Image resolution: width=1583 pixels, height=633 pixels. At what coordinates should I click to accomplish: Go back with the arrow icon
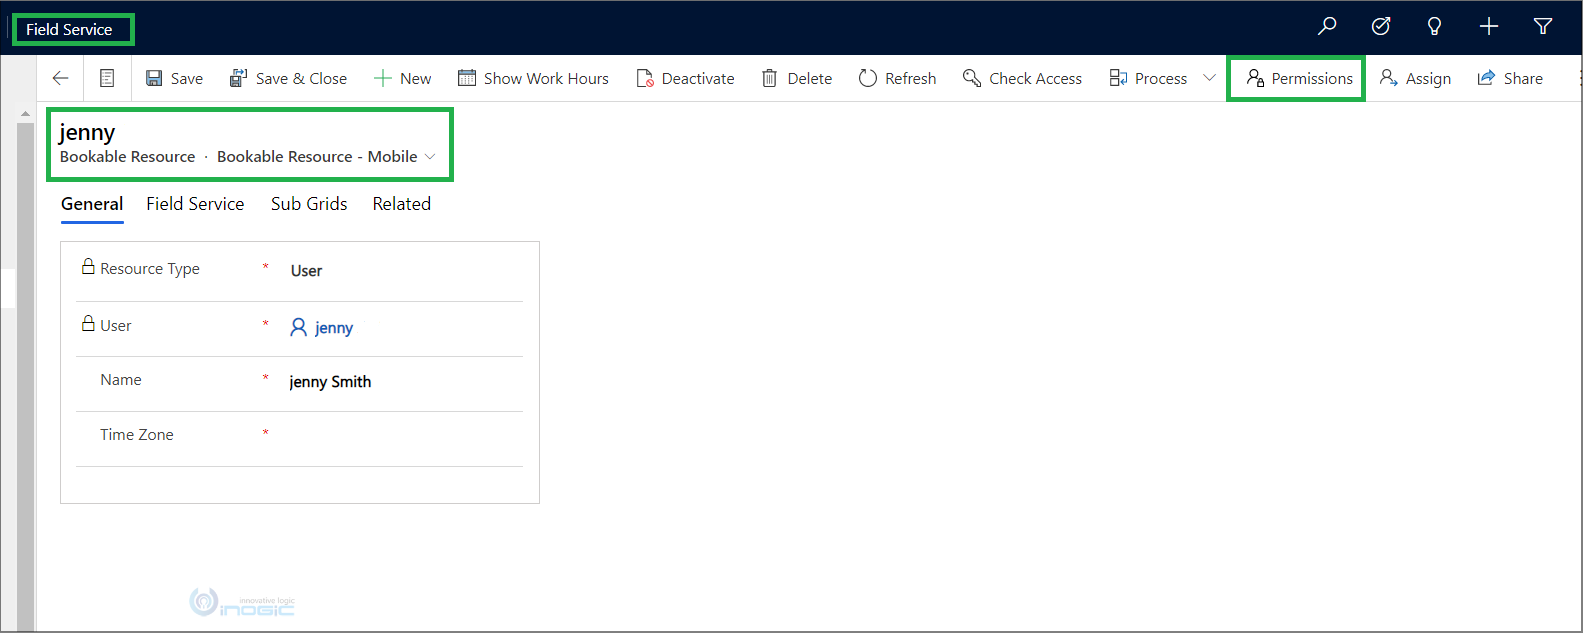pyautogui.click(x=60, y=78)
